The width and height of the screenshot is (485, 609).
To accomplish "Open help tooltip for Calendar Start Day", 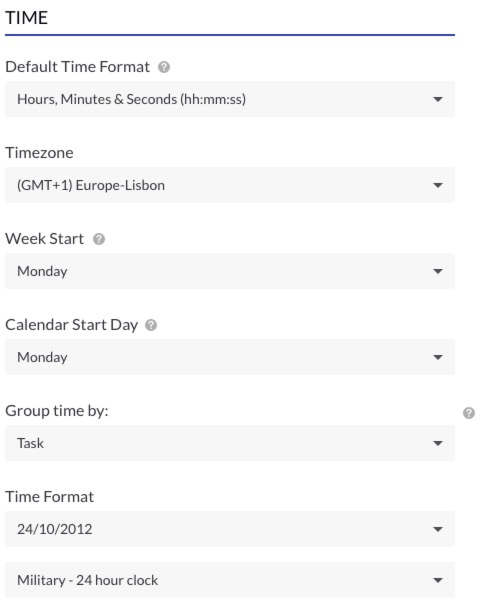I will [x=151, y=325].
